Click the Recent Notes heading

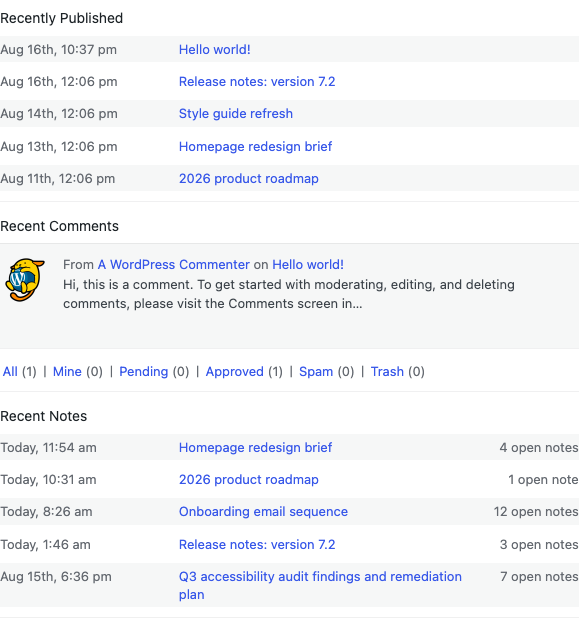click(43, 416)
